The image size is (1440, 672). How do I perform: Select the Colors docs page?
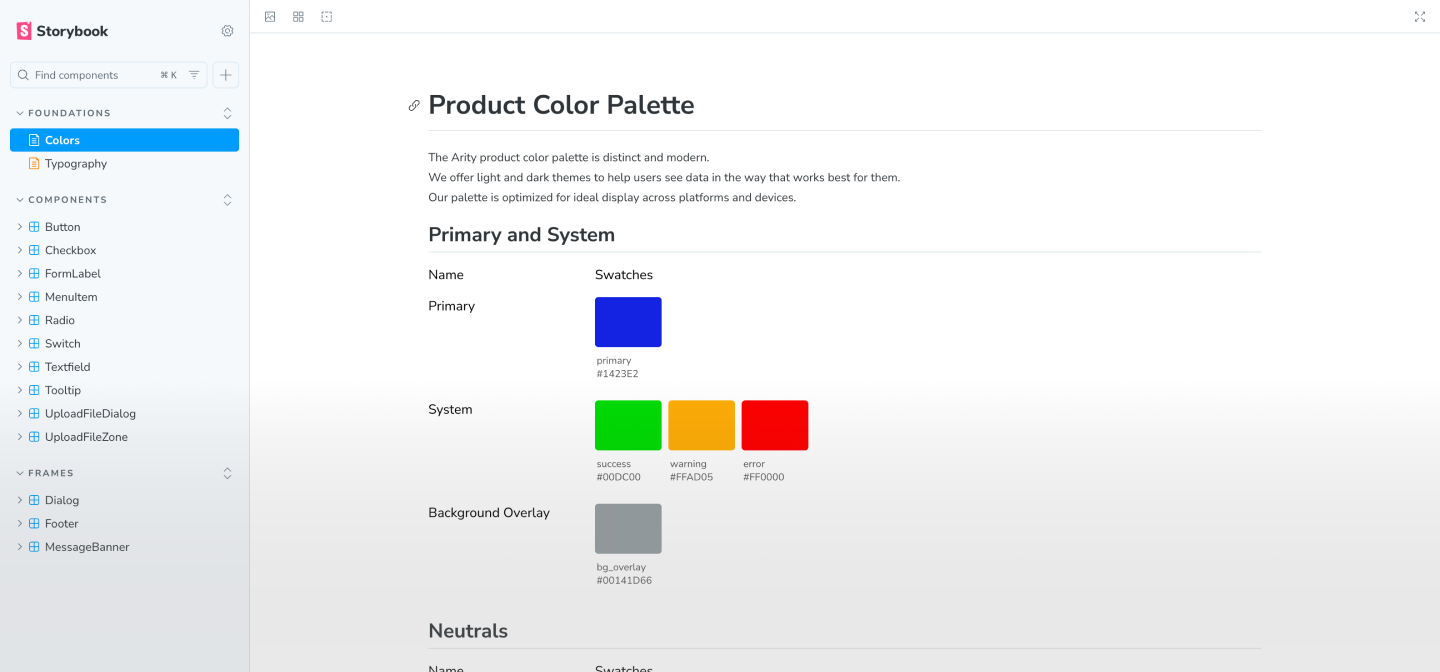pos(62,140)
